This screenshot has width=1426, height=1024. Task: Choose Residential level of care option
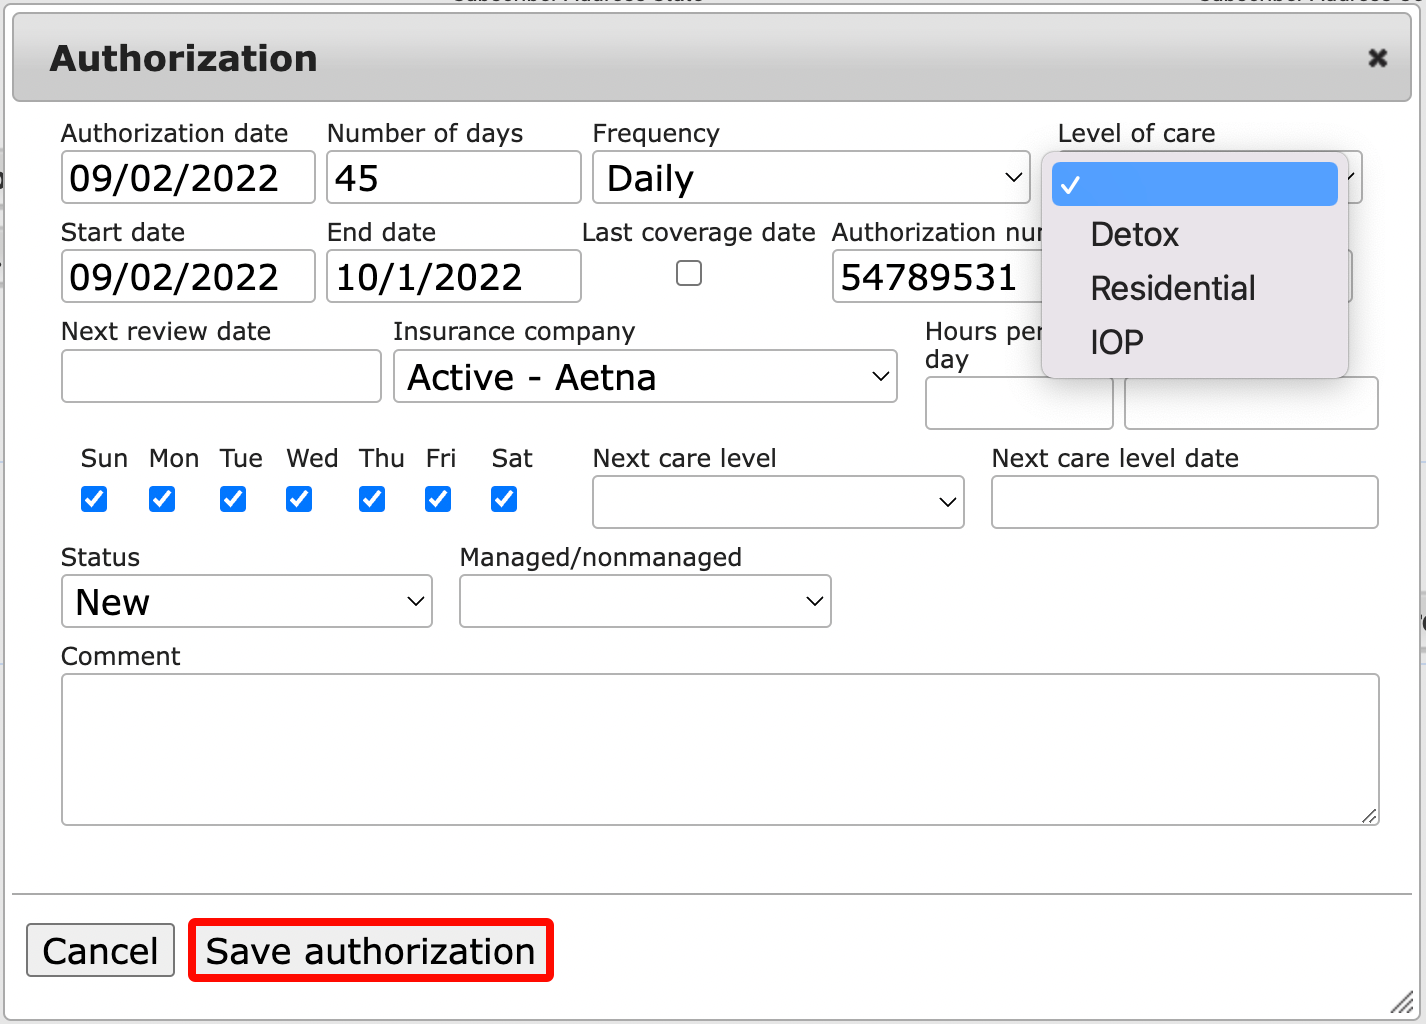pyautogui.click(x=1172, y=289)
